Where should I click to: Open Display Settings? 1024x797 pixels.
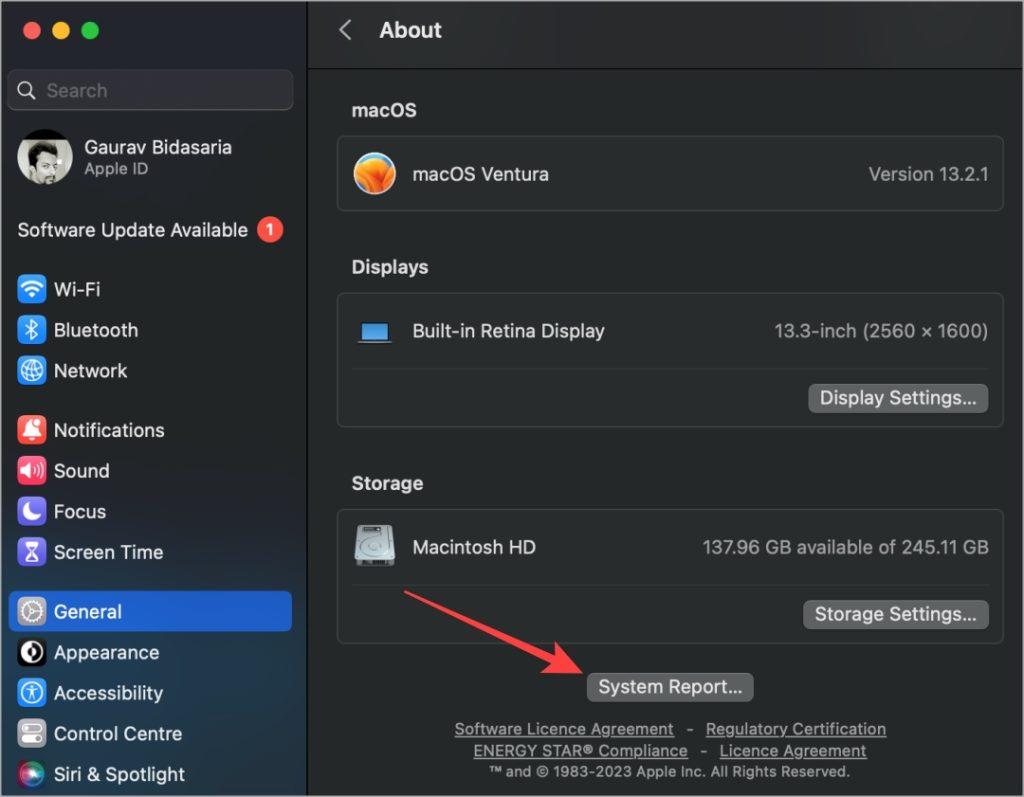pos(898,398)
